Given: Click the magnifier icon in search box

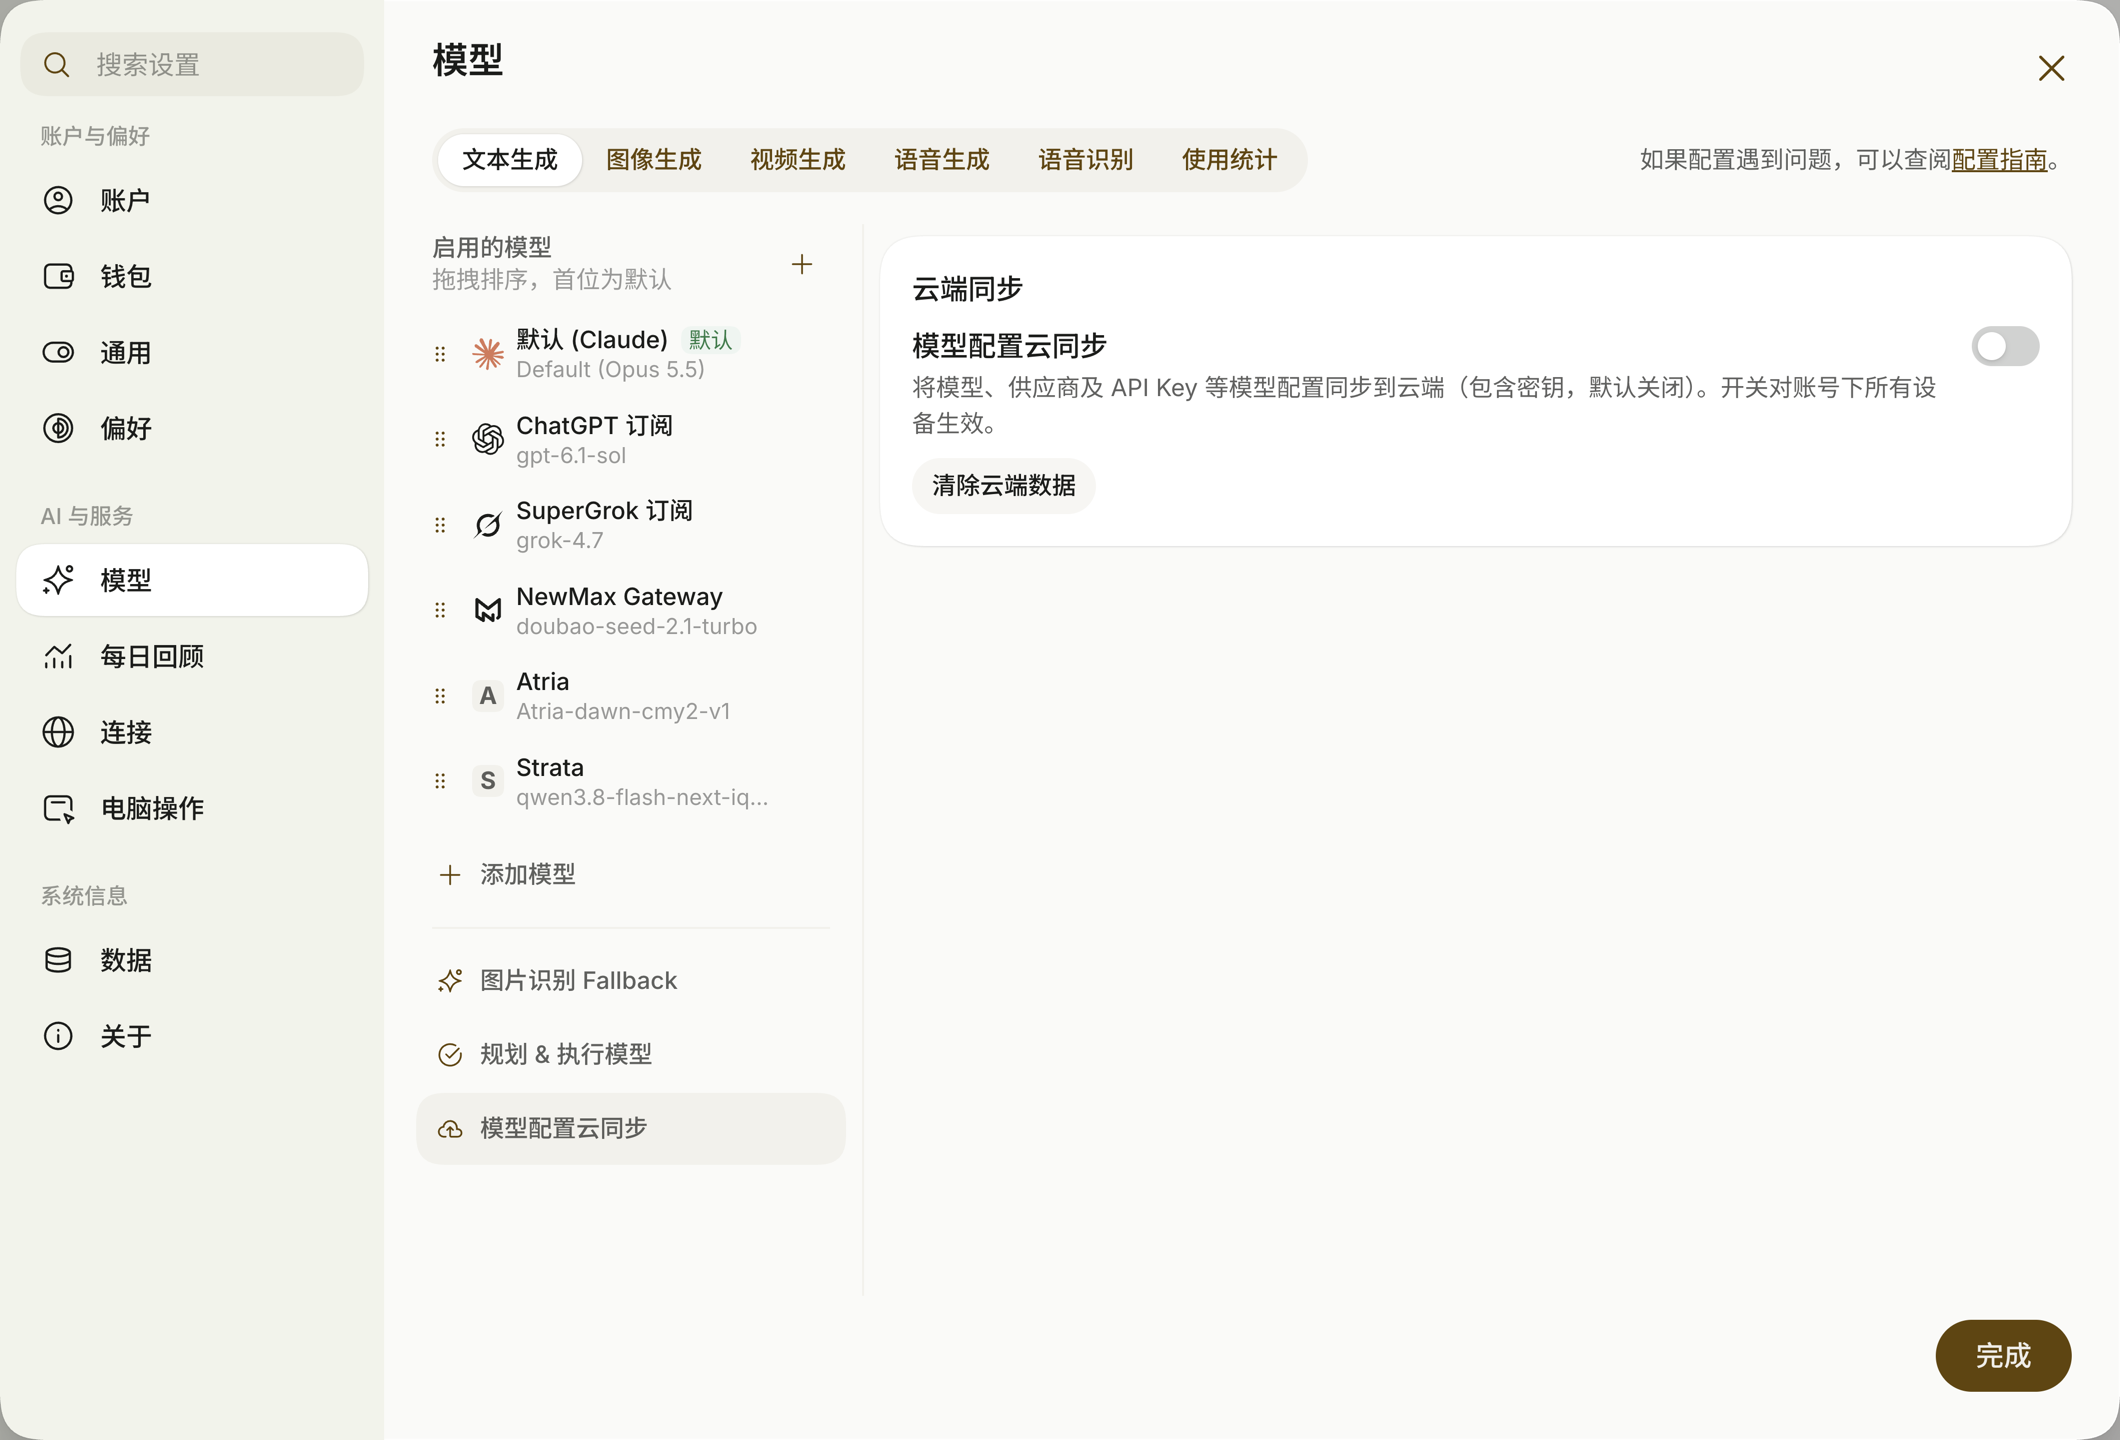Looking at the screenshot, I should [x=57, y=65].
